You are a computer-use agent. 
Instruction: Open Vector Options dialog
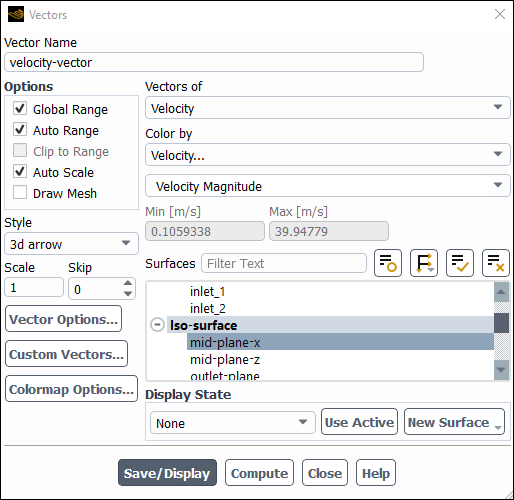tap(64, 319)
